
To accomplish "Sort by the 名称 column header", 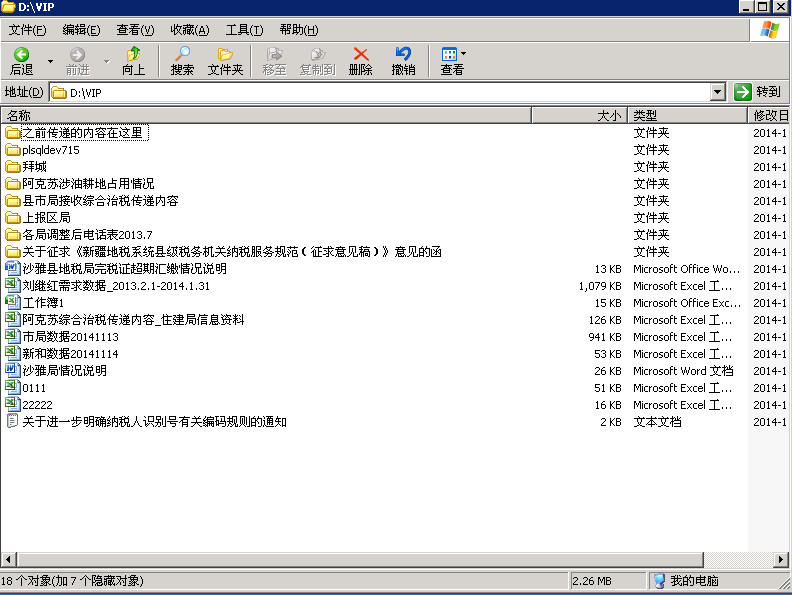I will point(266,115).
